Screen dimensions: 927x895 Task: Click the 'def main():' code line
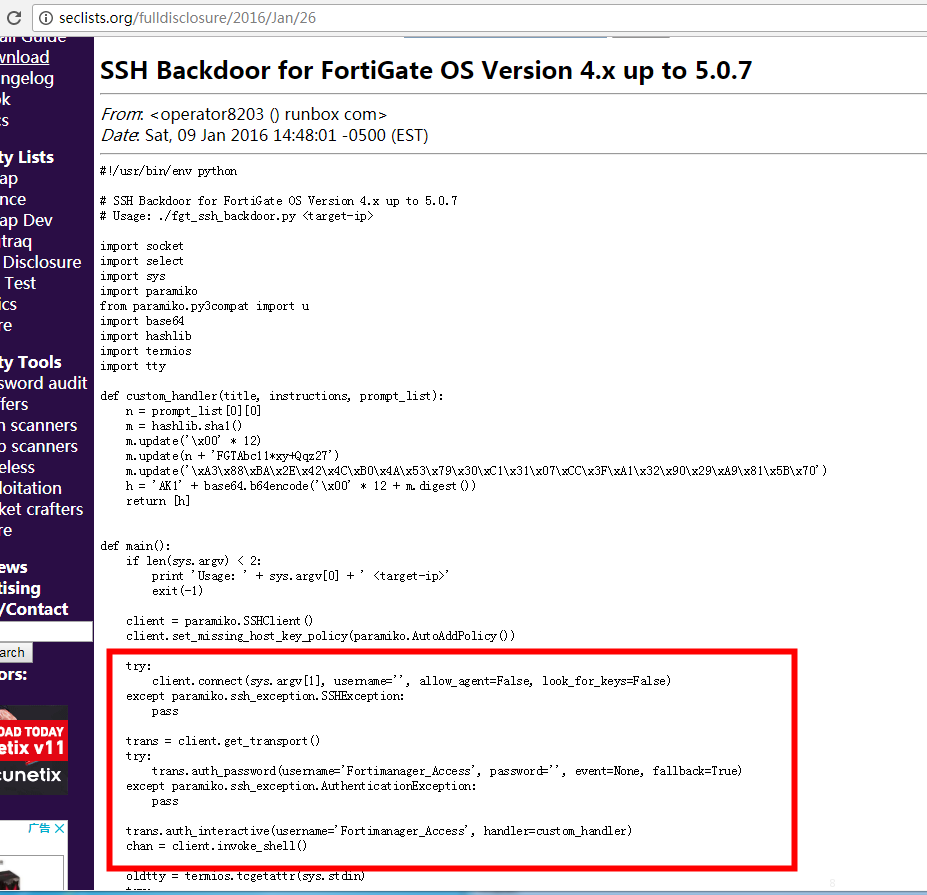[135, 546]
